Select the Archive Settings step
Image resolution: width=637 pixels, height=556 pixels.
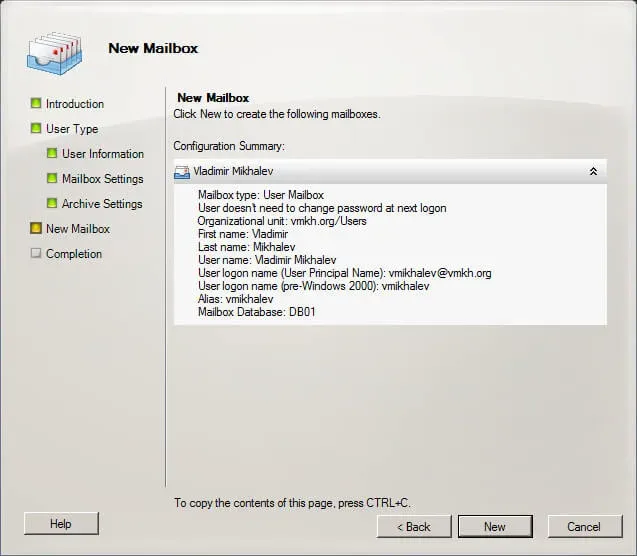102,203
